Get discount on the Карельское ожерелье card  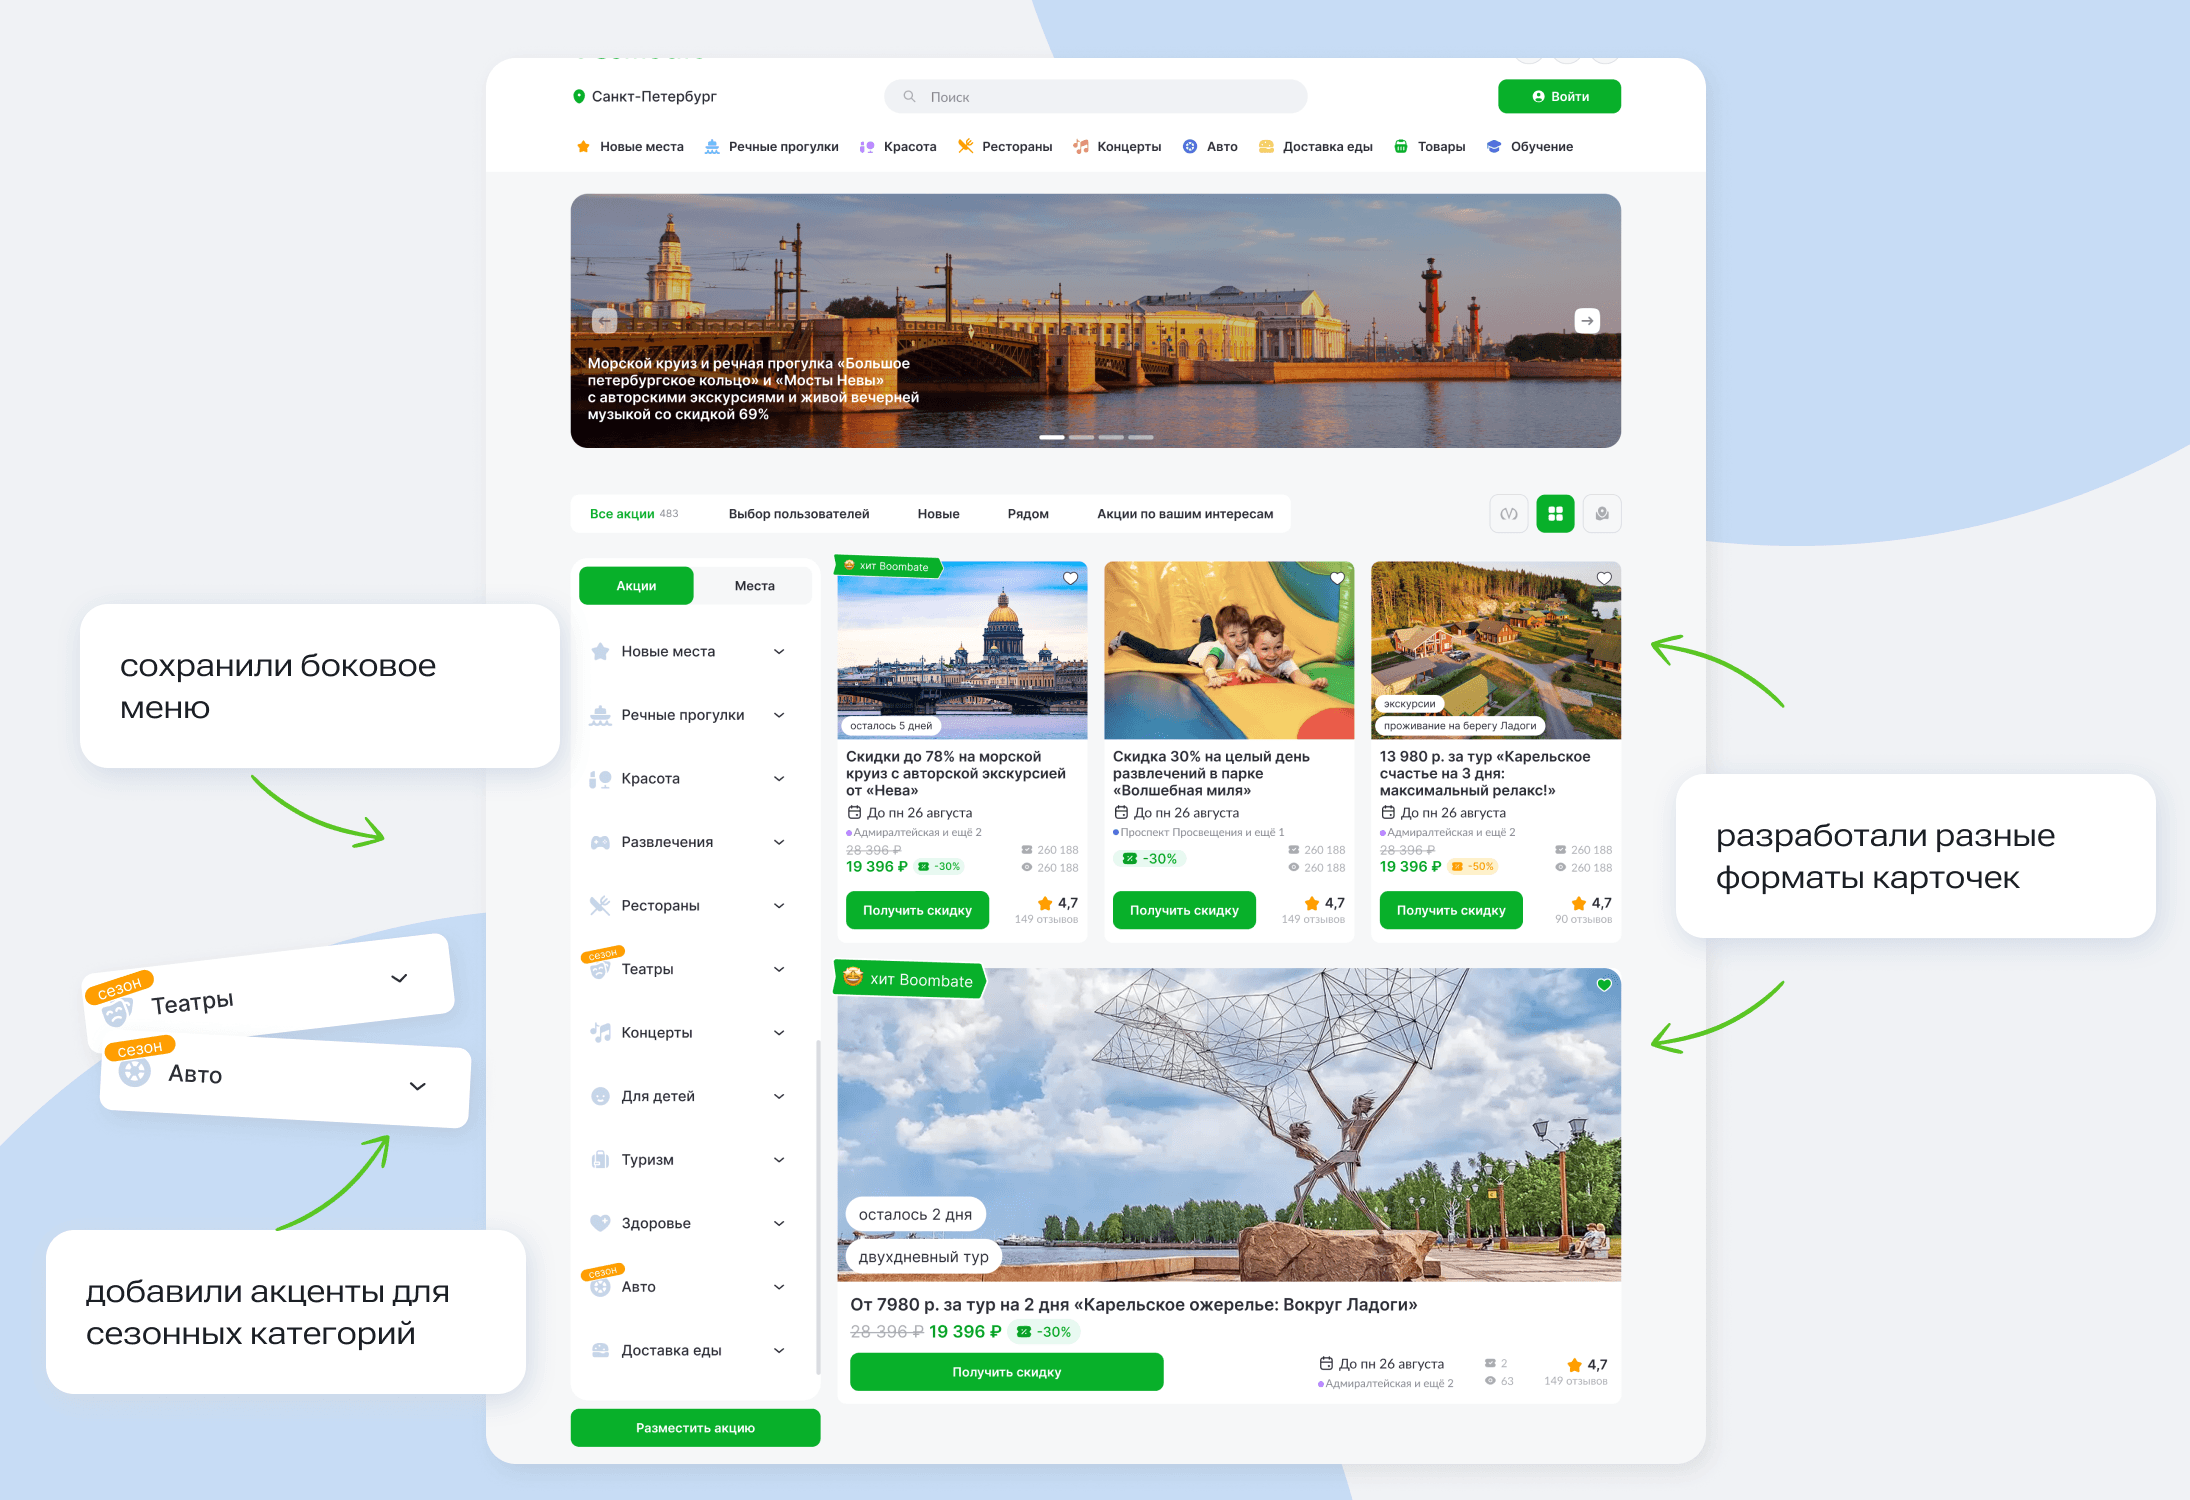tap(1006, 1372)
